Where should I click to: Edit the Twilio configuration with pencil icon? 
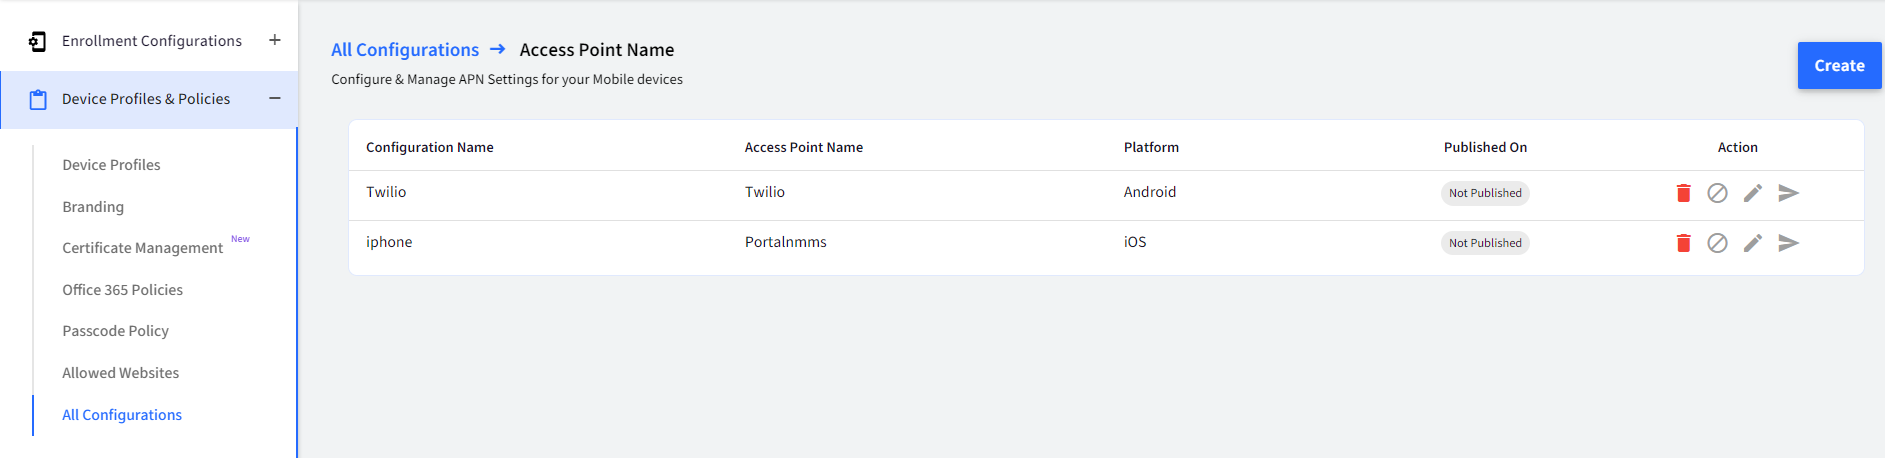click(1753, 193)
